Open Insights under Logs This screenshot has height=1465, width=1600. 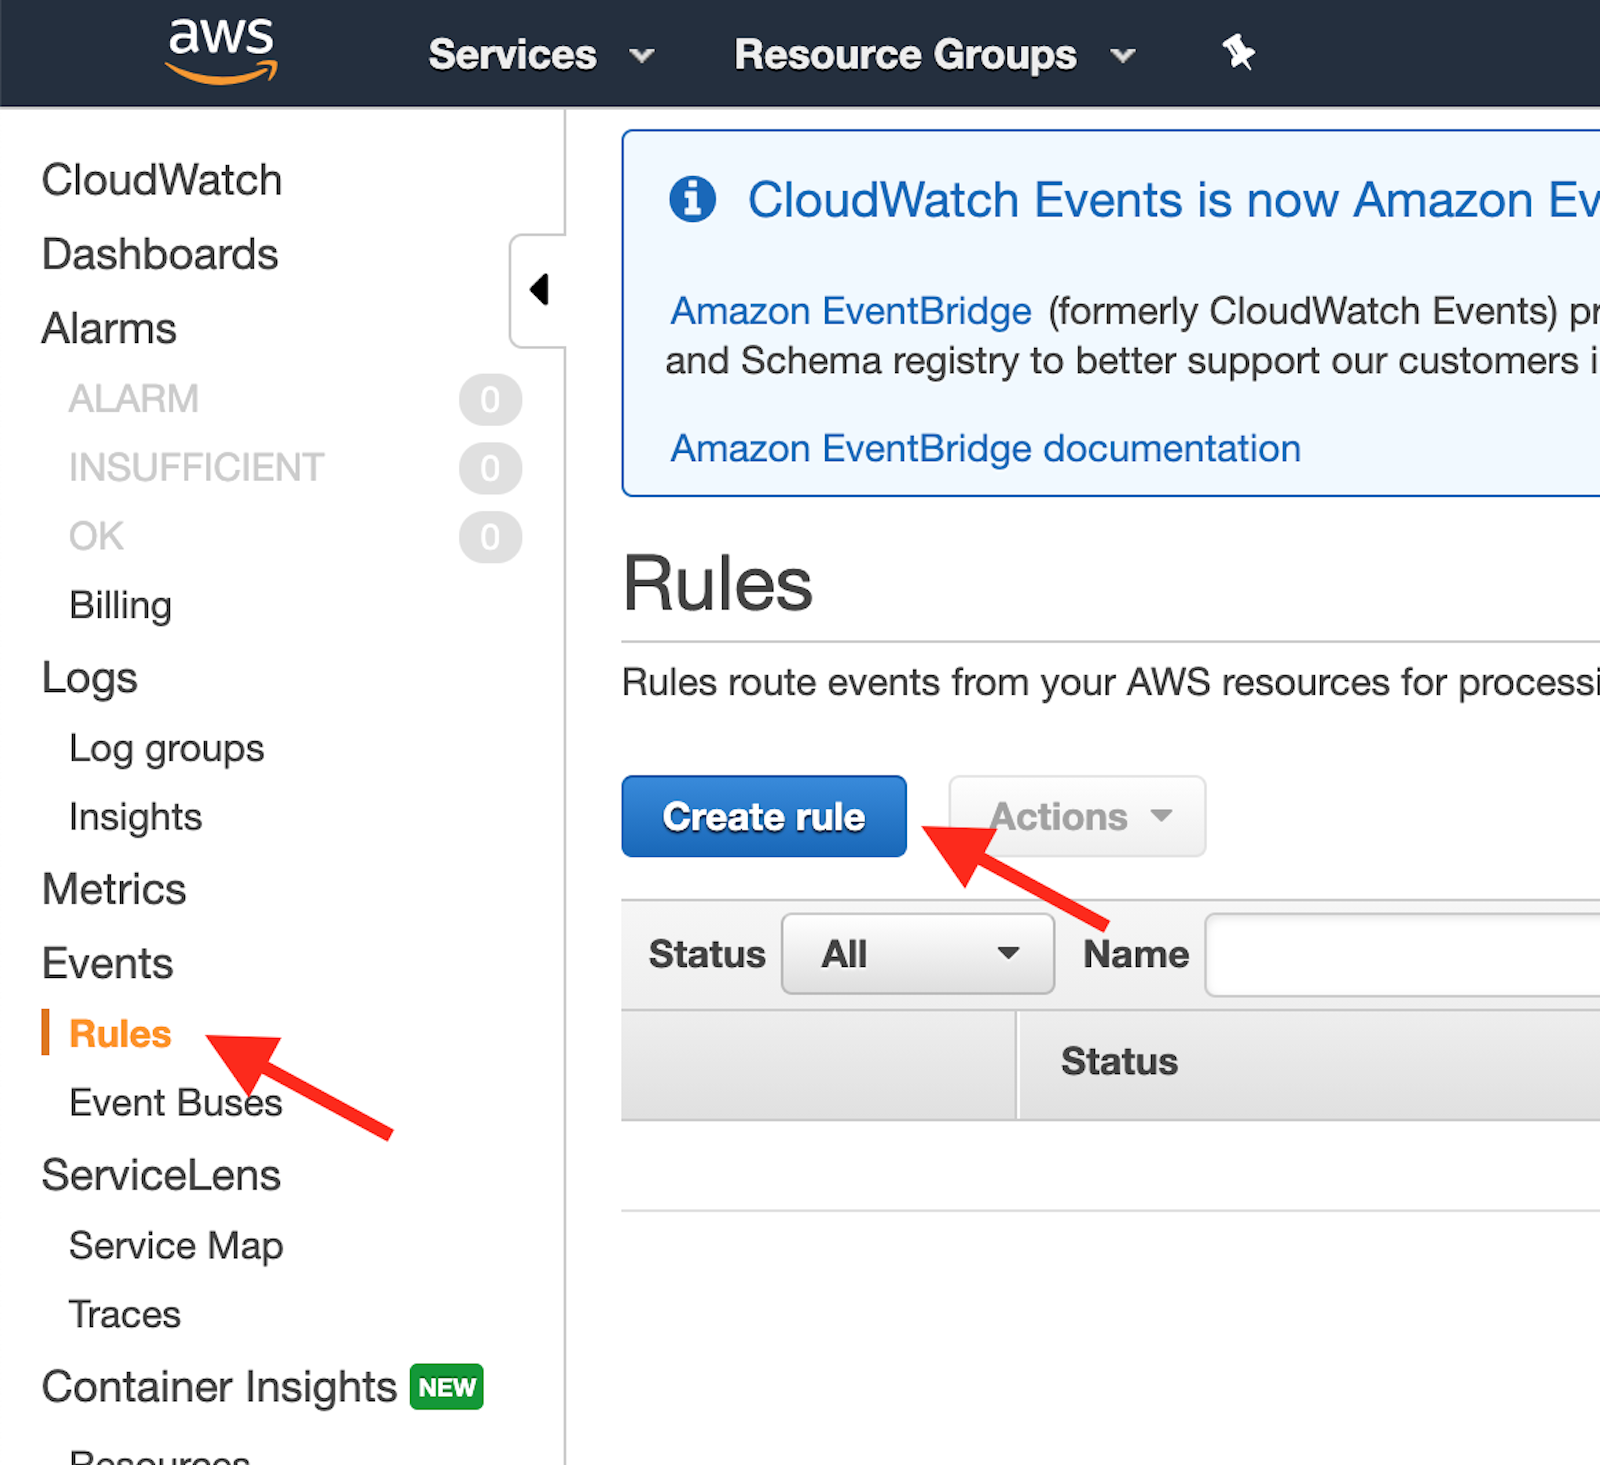[135, 816]
